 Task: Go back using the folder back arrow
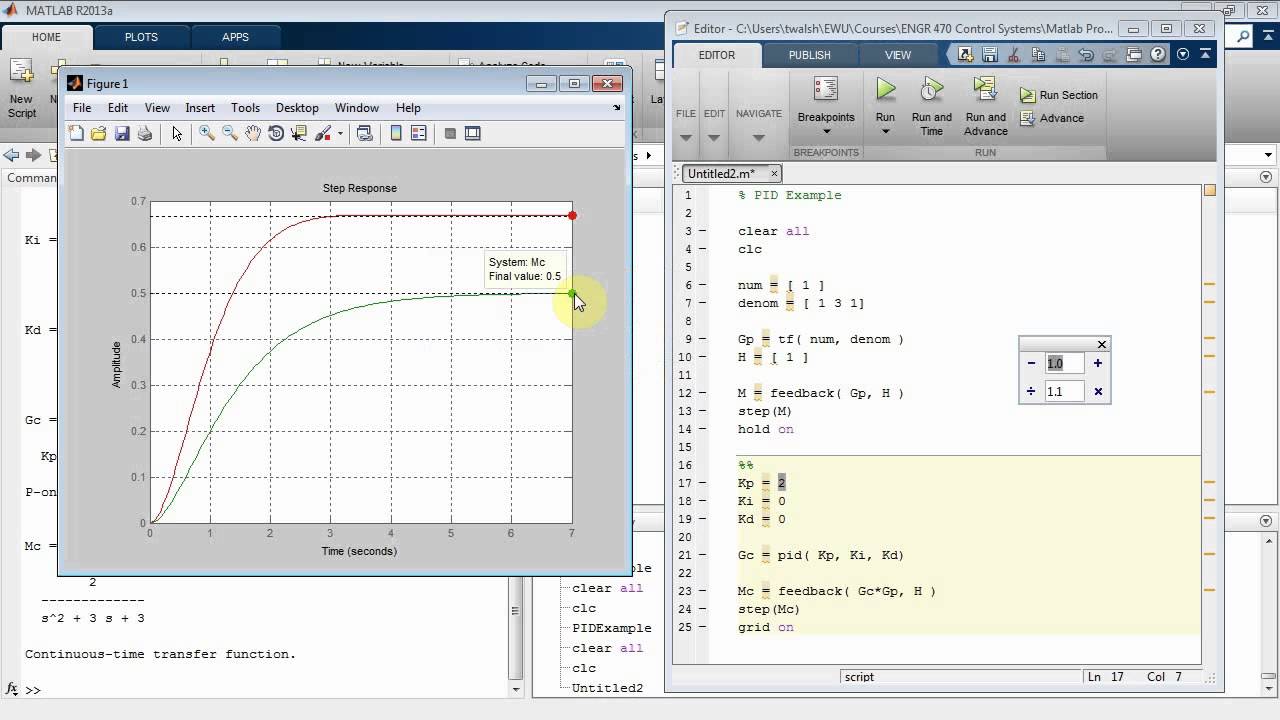tap(11, 155)
